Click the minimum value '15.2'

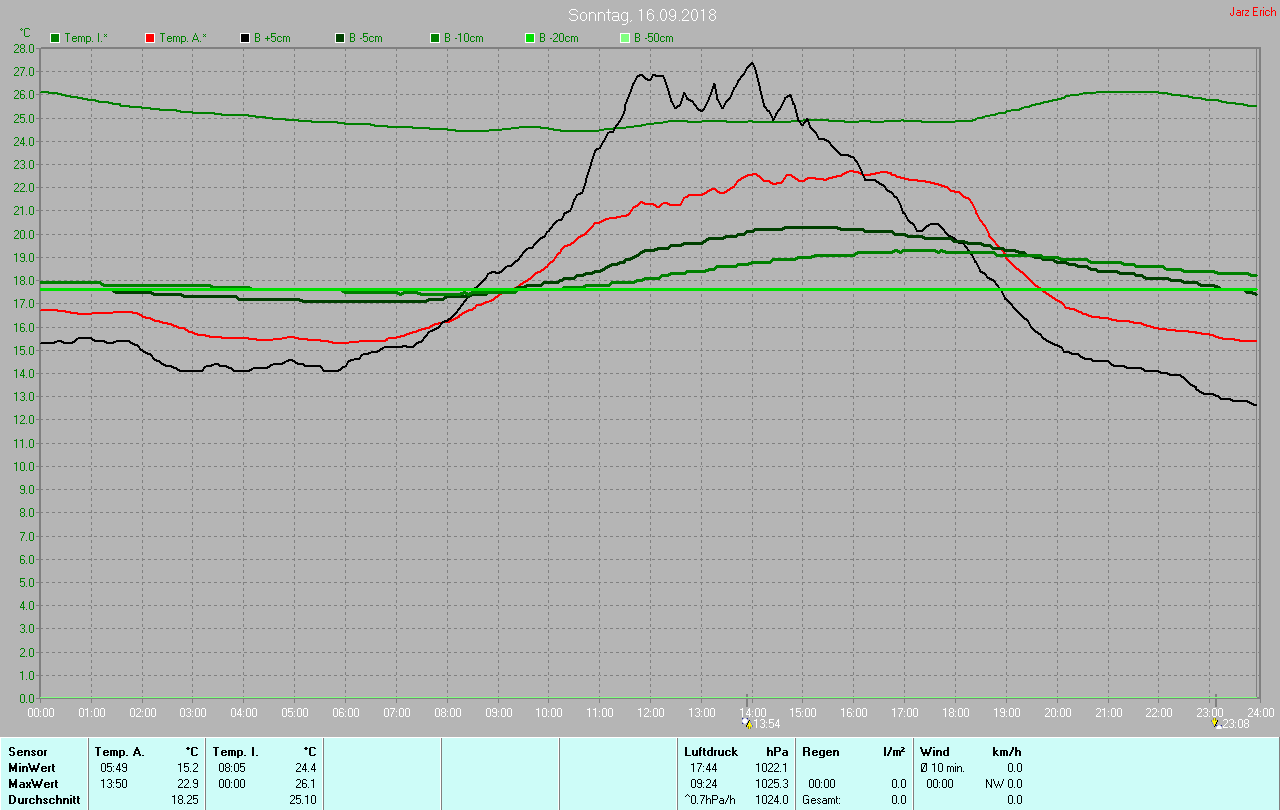point(188,768)
